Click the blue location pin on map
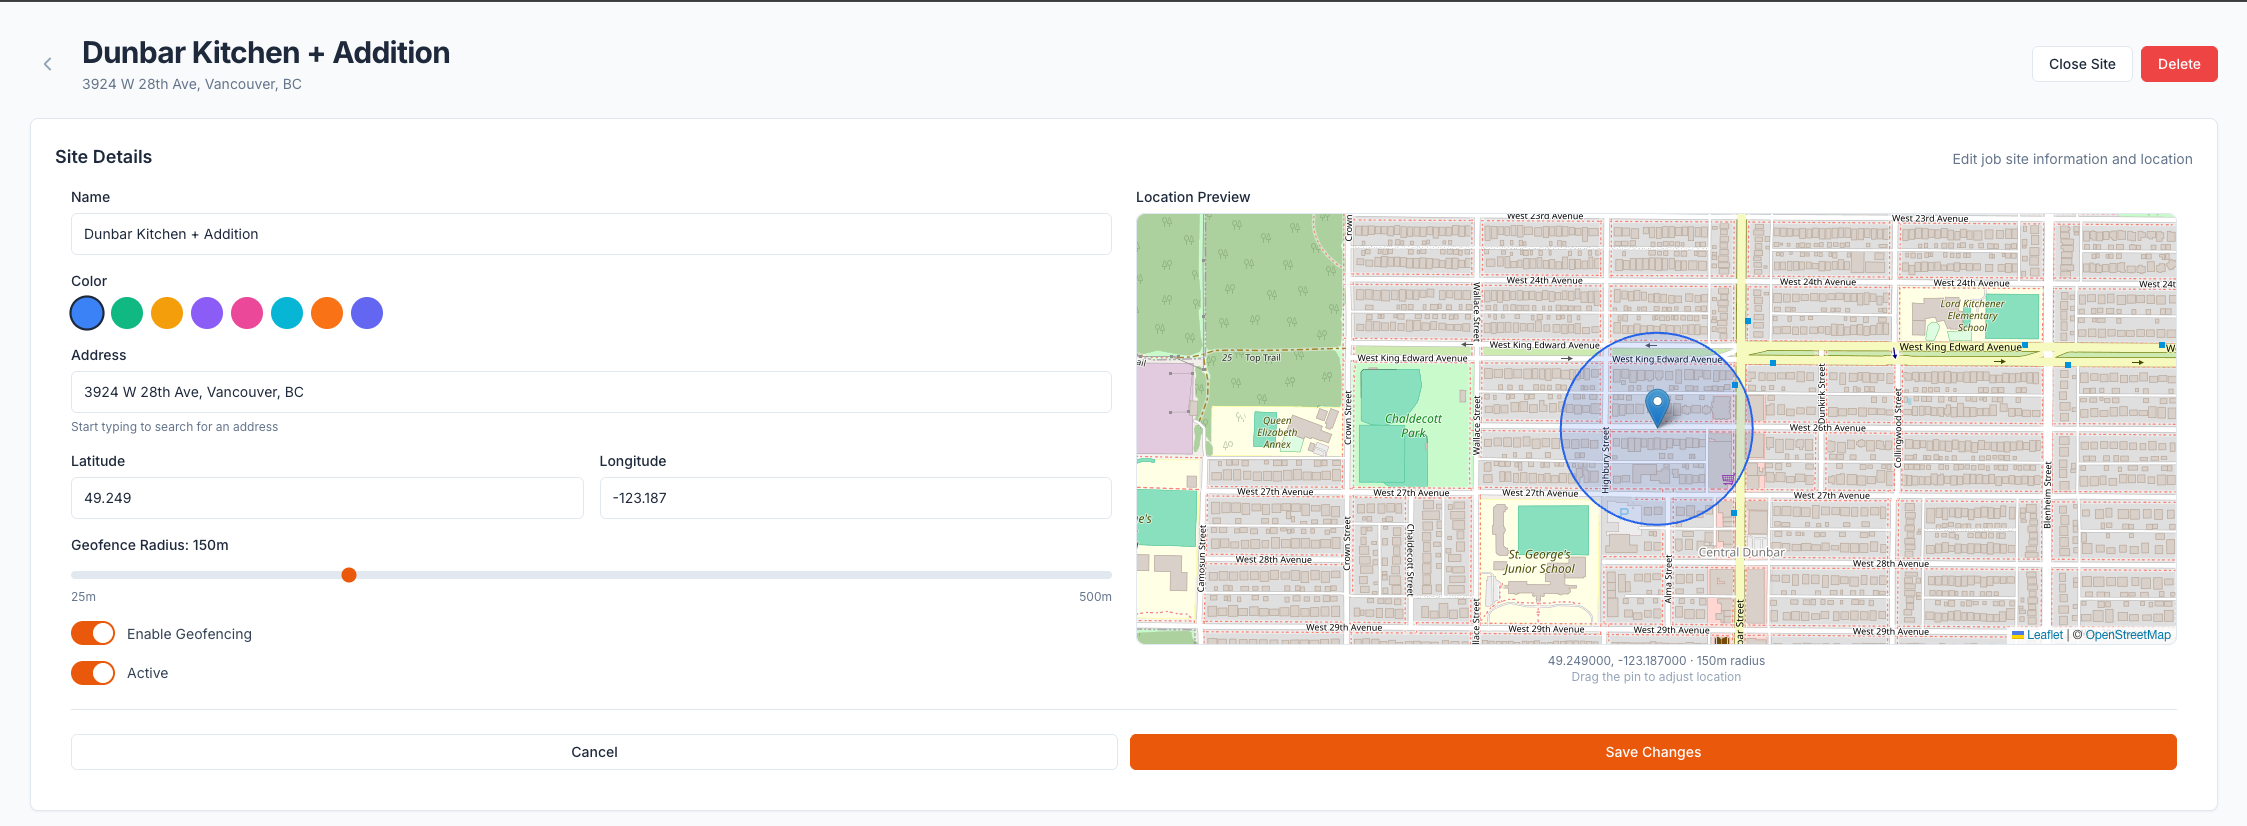Screen dimensions: 2247x826 (x=1657, y=406)
